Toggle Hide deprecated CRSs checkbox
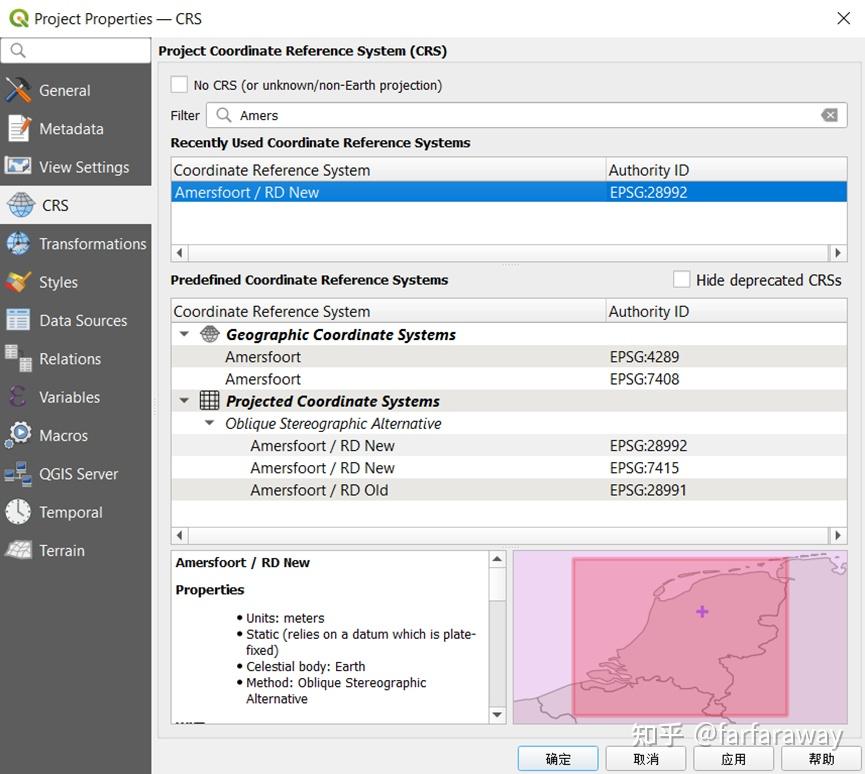The height and width of the screenshot is (774, 865). (x=681, y=280)
